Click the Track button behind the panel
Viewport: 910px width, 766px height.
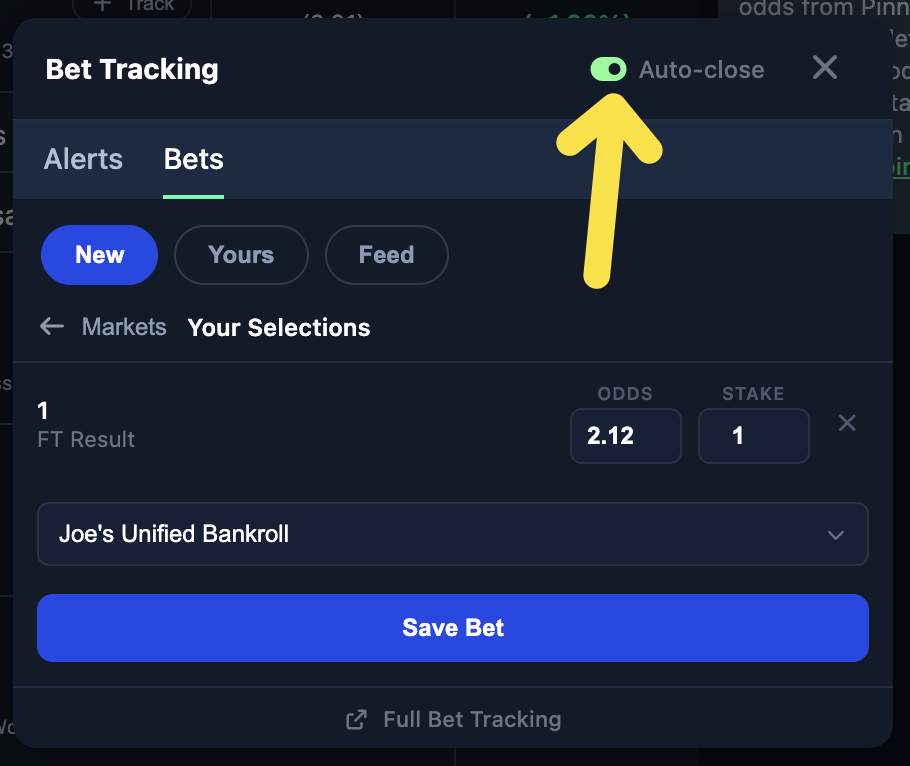click(130, 6)
